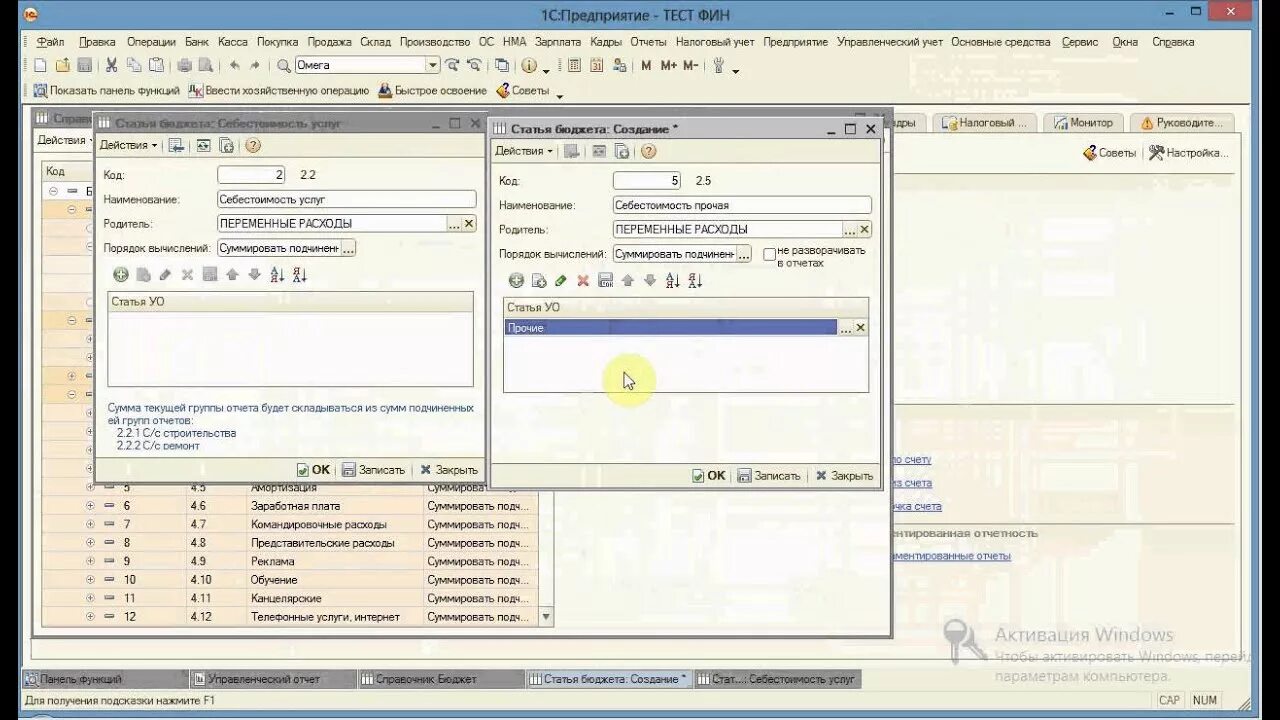Click OK in the Создание window
Image resolution: width=1280 pixels, height=720 pixels.
click(x=709, y=476)
